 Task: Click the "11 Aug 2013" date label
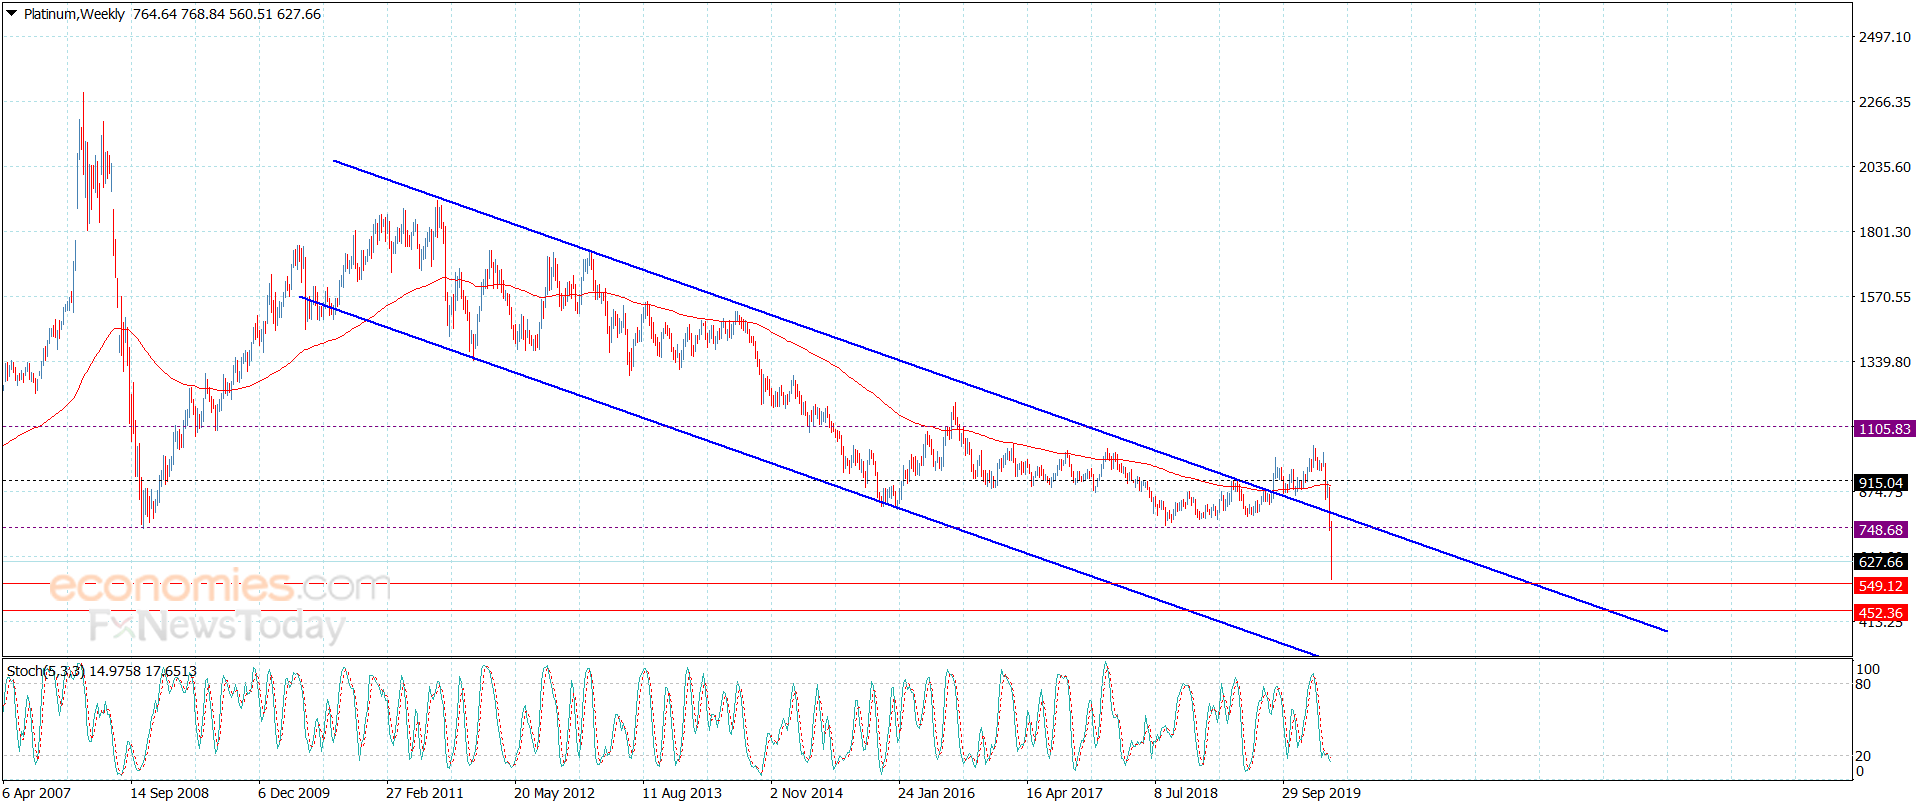pos(682,793)
